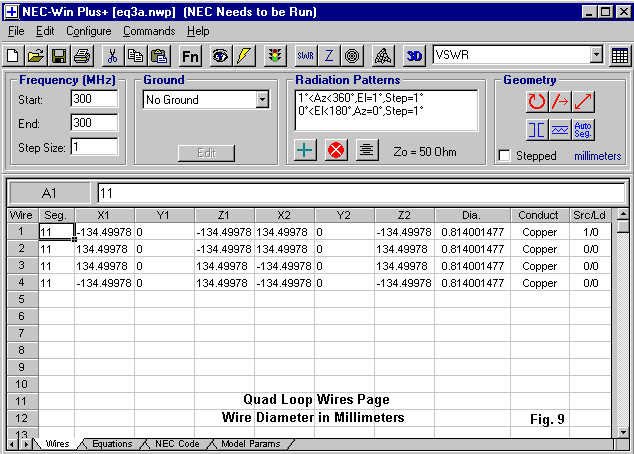Click the Print toolbar icon
The image size is (634, 454).
click(x=81, y=55)
